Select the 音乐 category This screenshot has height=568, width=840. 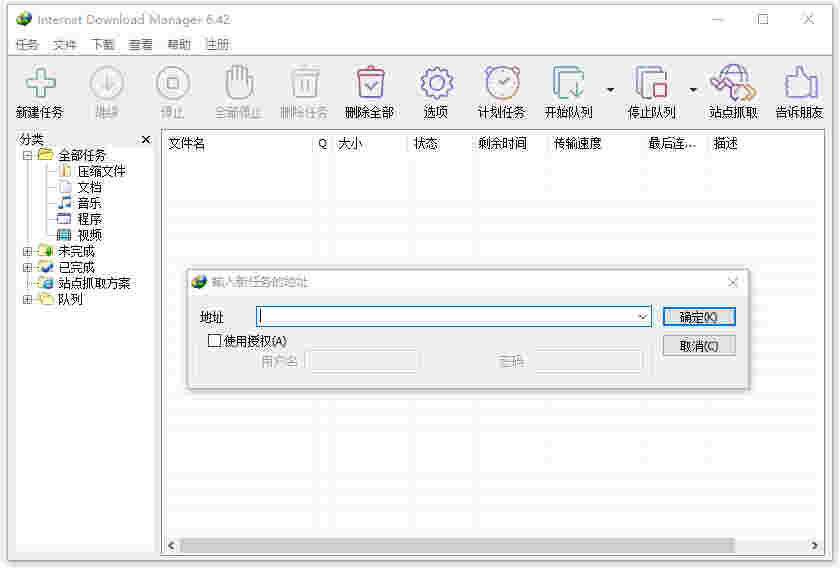(89, 204)
